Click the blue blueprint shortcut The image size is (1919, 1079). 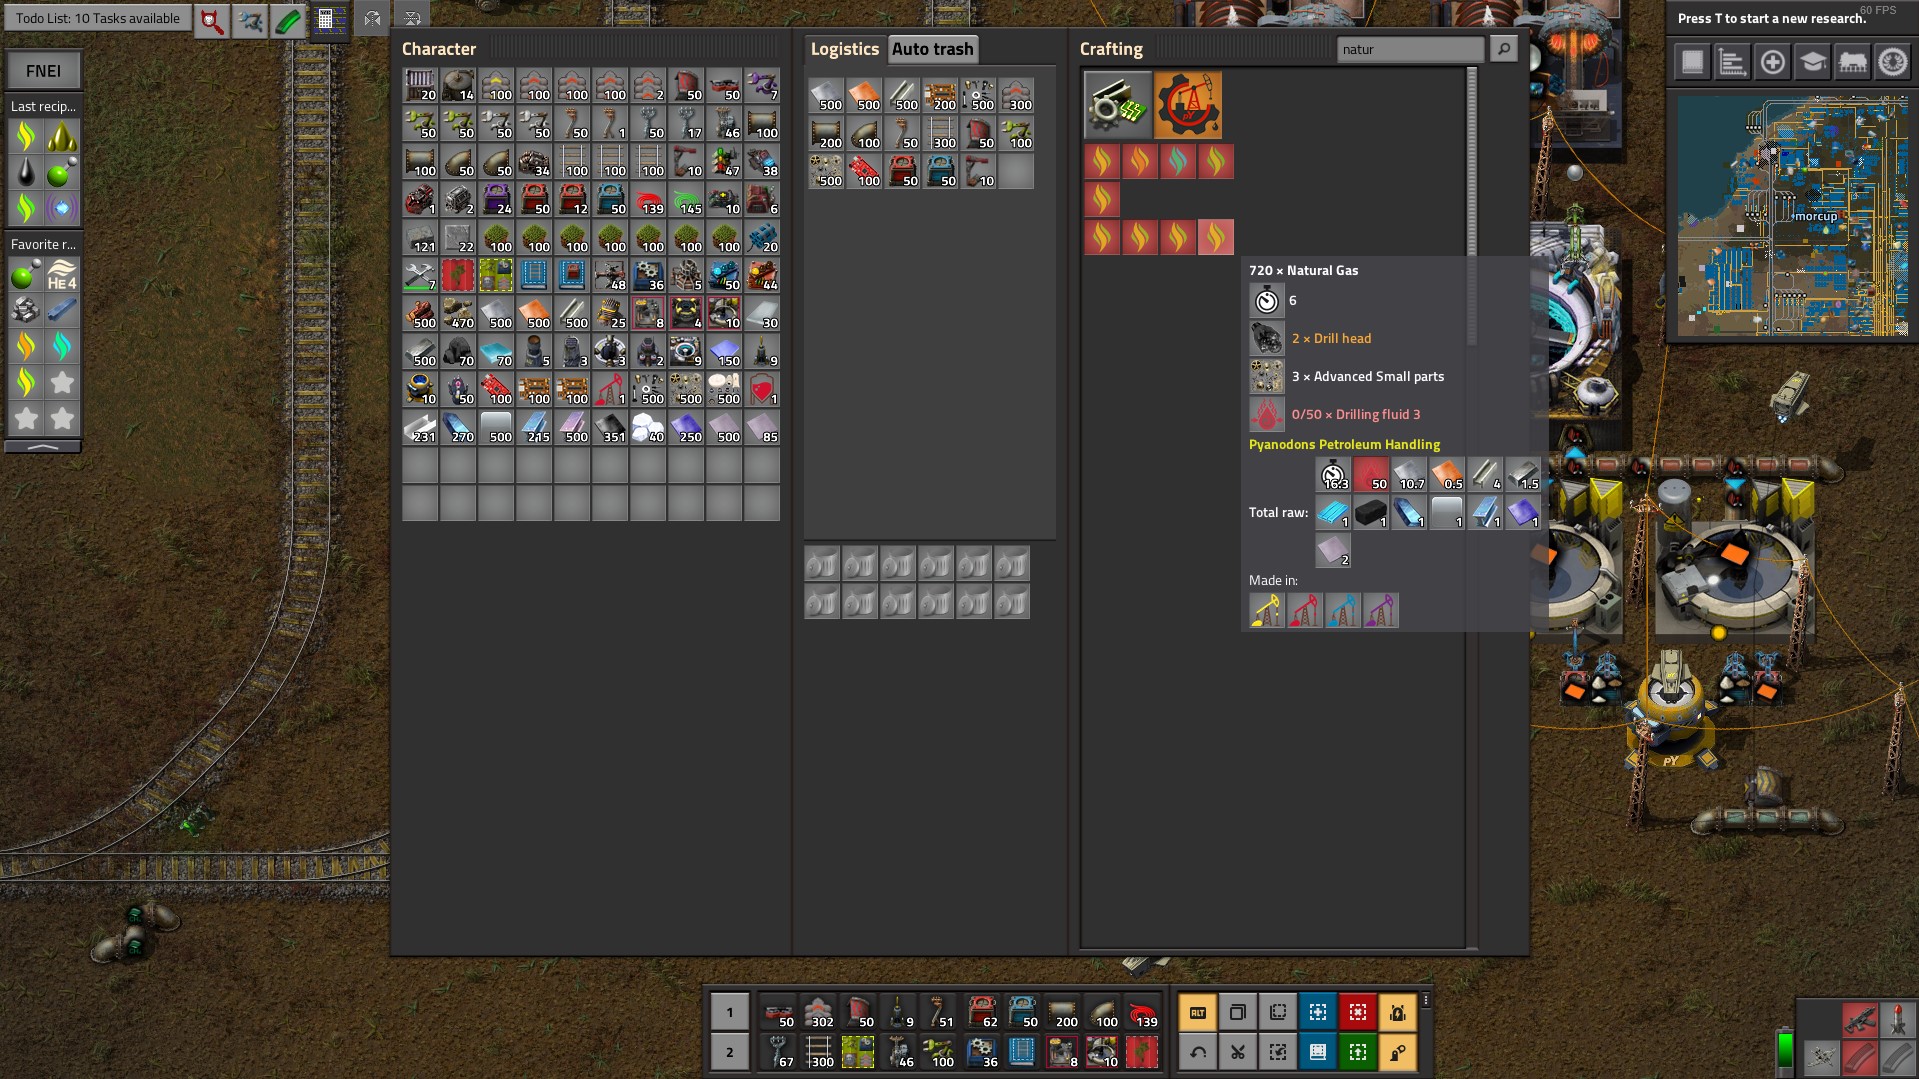tap(1317, 1012)
